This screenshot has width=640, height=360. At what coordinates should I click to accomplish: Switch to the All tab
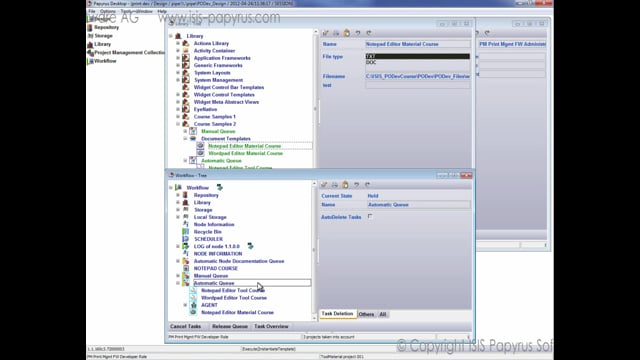coord(383,314)
